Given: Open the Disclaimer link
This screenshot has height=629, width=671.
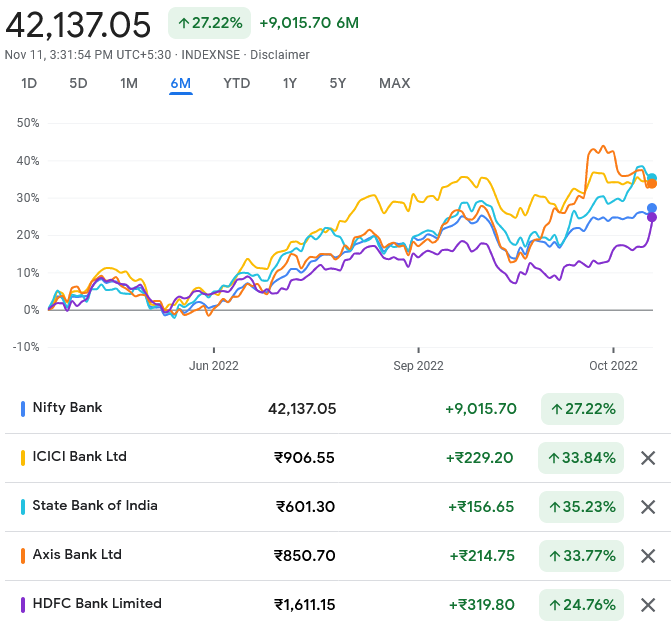Looking at the screenshot, I should [280, 55].
